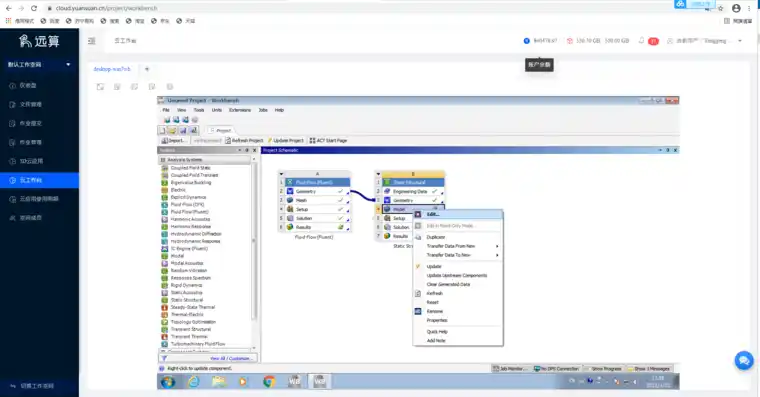Open the Tools menu in Workbench

199,110
